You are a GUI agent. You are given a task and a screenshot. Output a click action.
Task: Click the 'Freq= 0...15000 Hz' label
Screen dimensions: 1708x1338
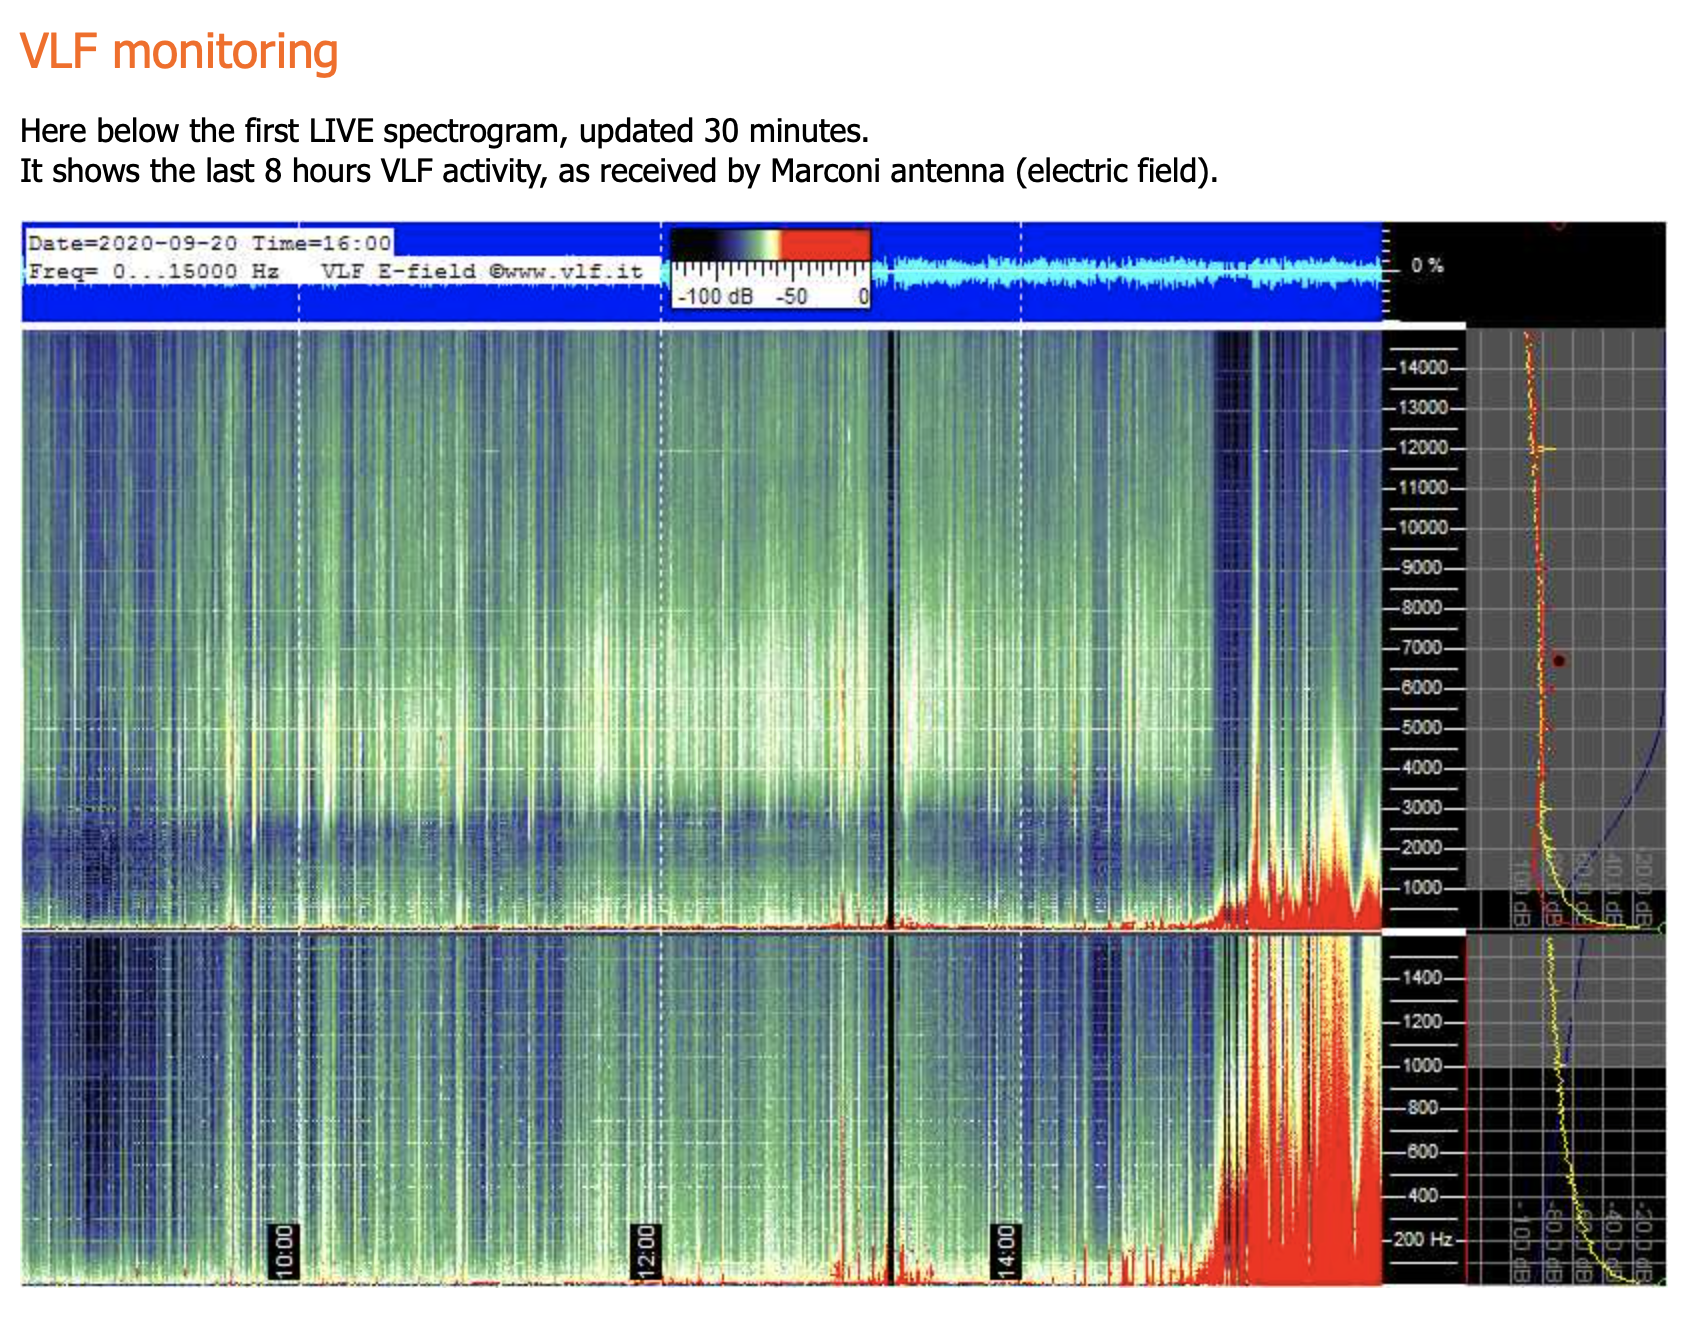coord(153,271)
